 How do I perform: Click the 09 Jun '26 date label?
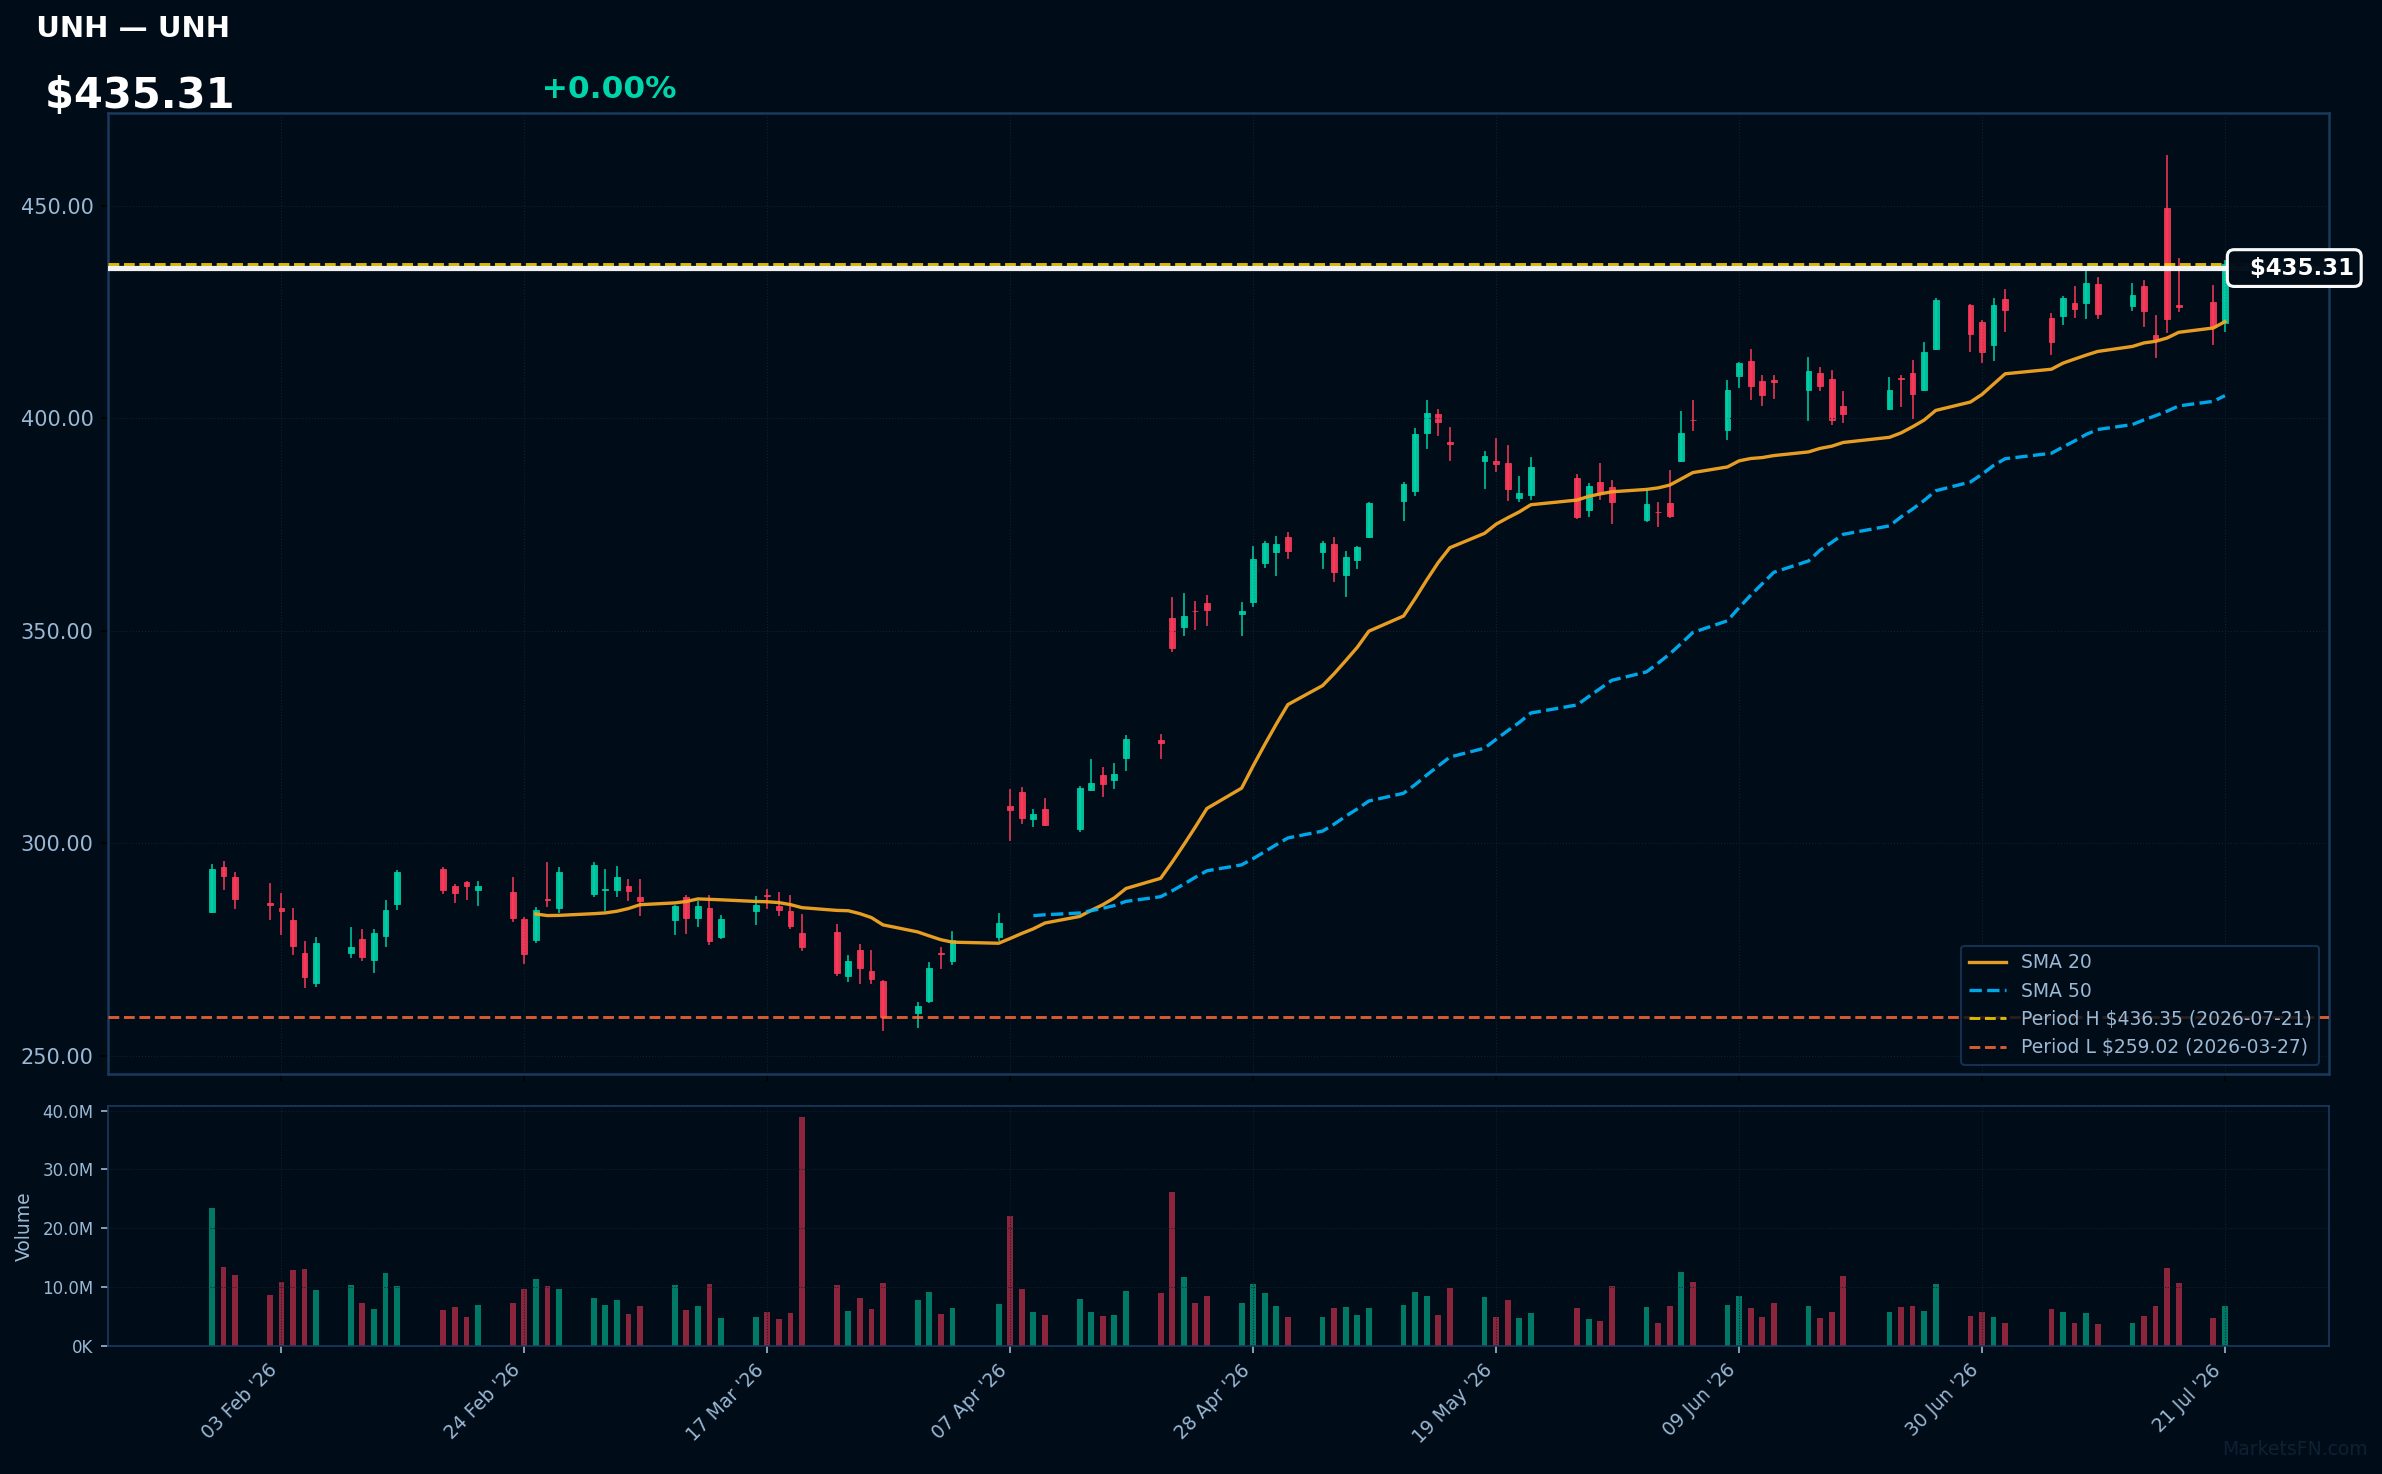click(1699, 1400)
